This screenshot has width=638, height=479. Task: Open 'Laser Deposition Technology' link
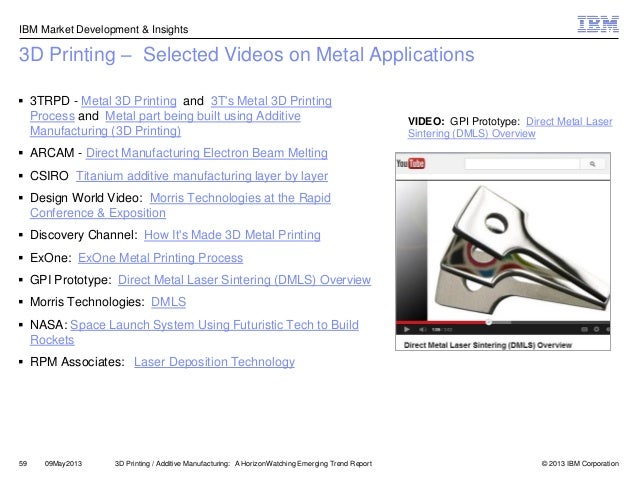click(214, 362)
